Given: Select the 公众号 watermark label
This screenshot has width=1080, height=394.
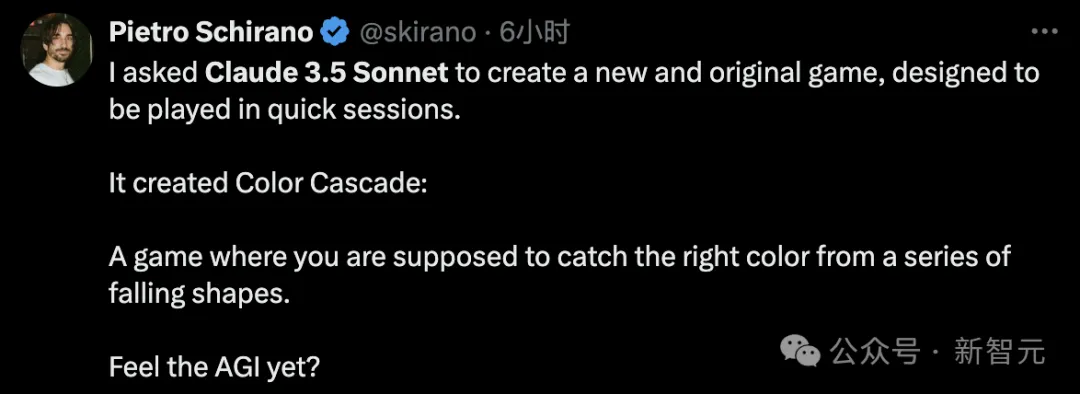Looking at the screenshot, I should (x=874, y=351).
